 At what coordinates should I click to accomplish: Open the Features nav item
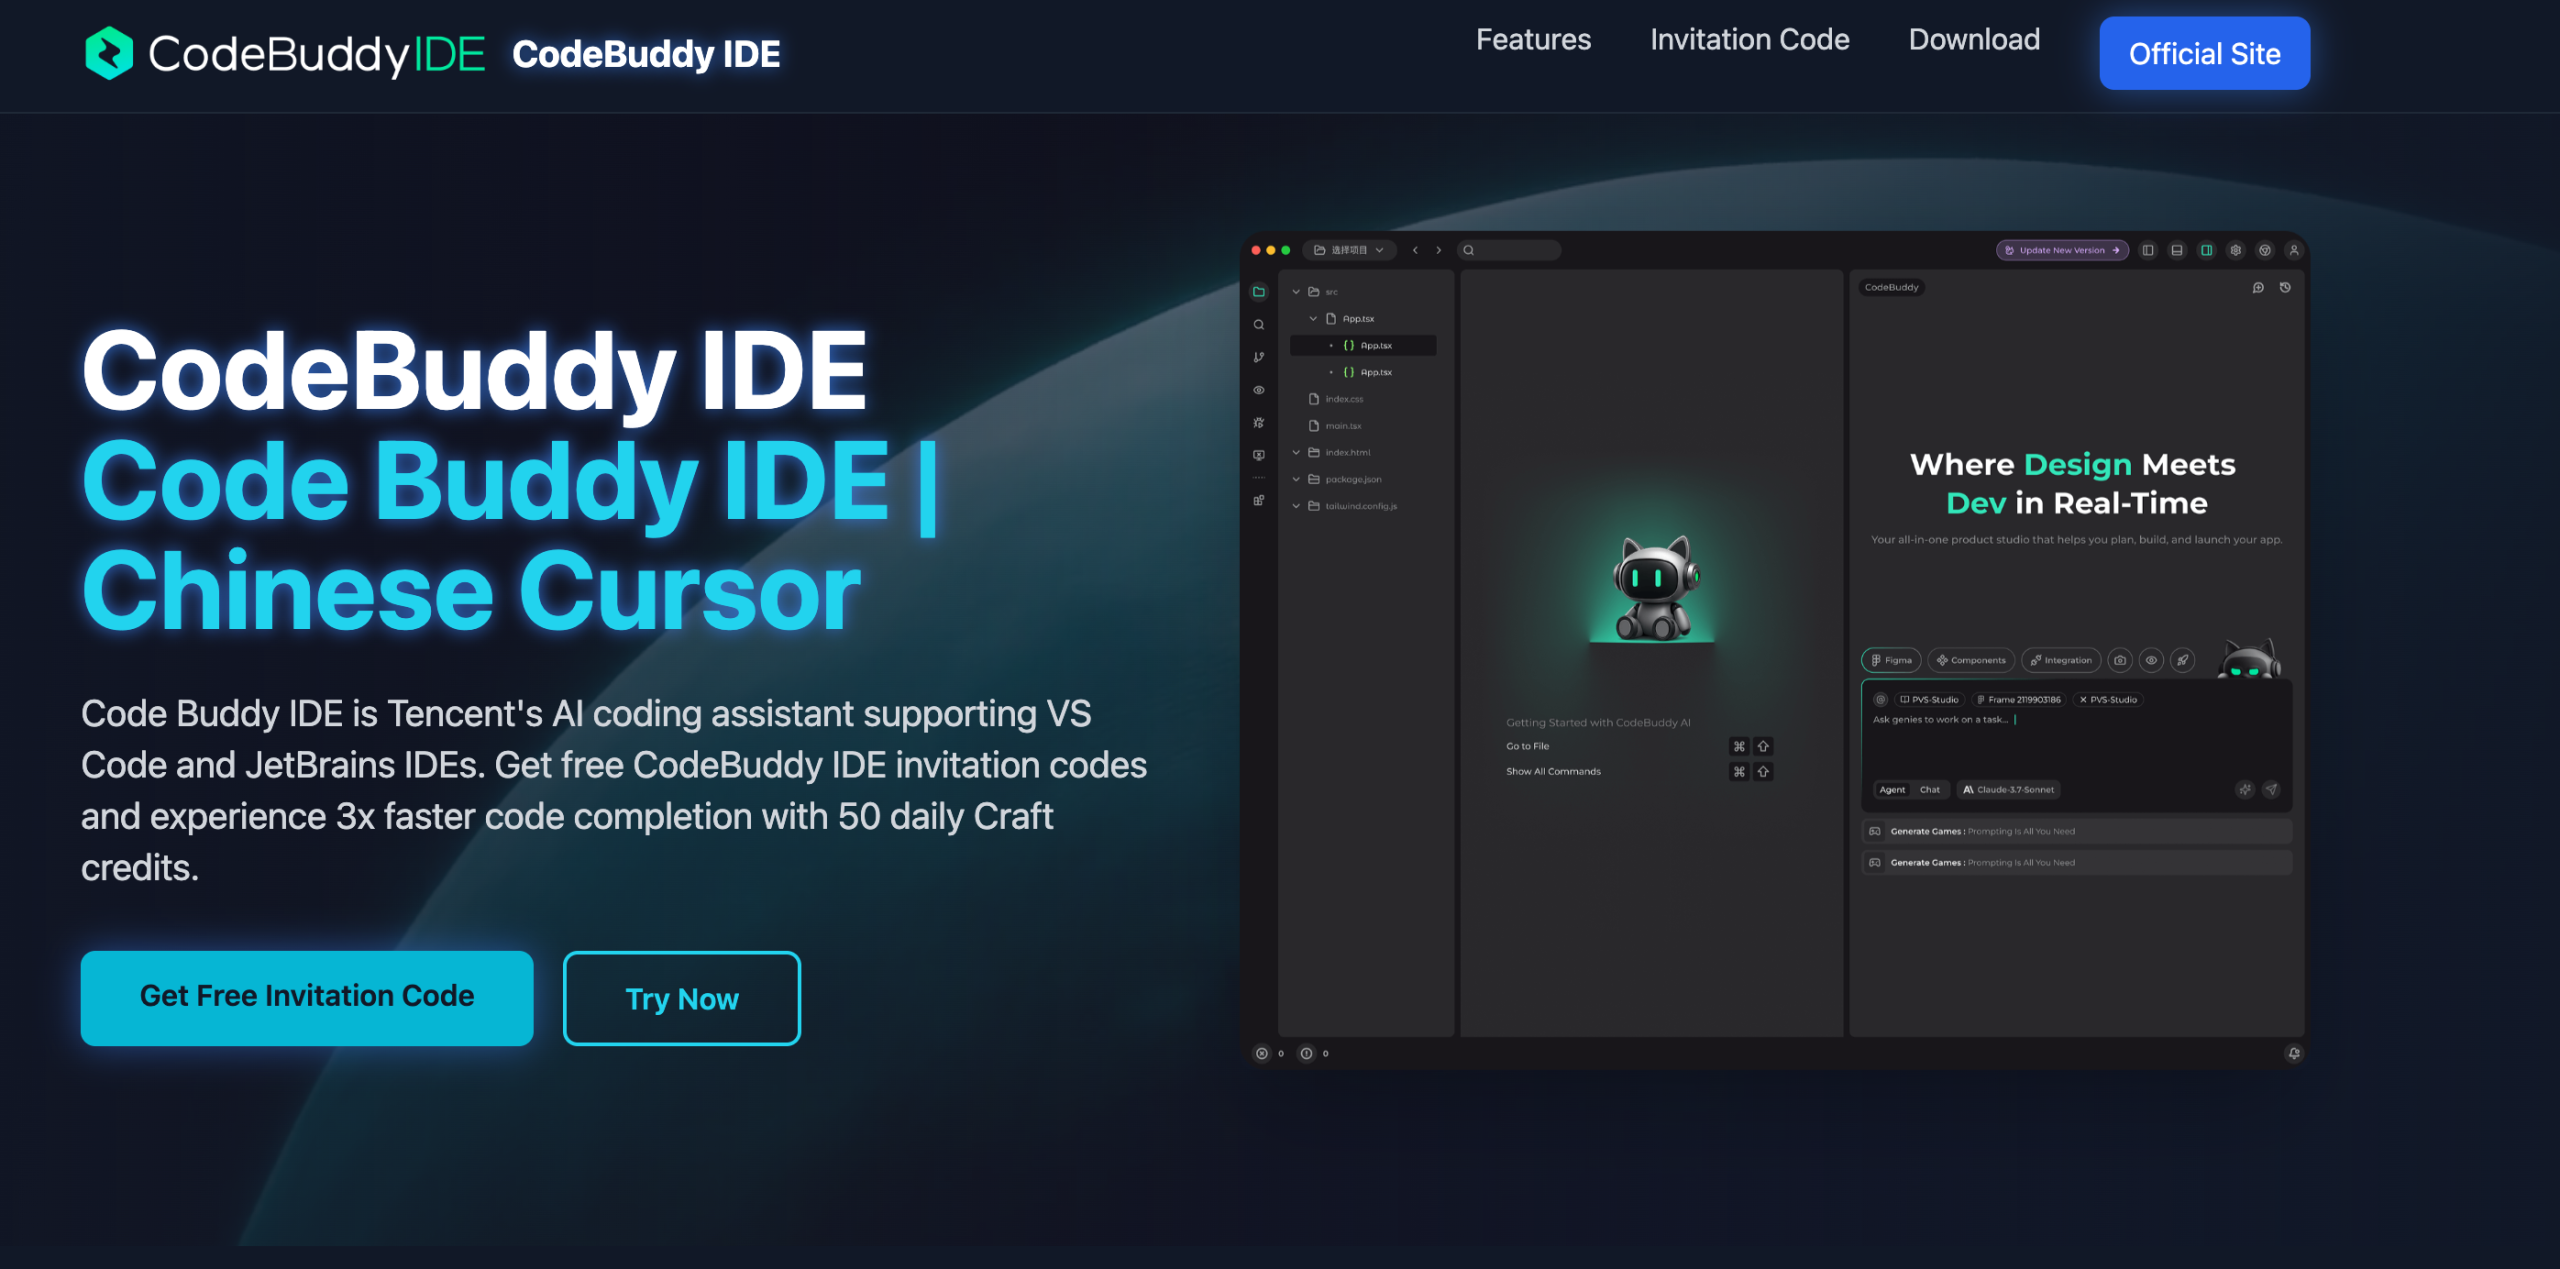point(1533,40)
